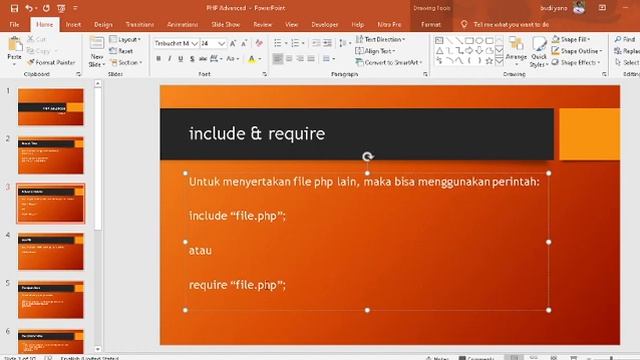This screenshot has height=360, width=640.
Task: Open the font name dropdown
Action: (195, 43)
